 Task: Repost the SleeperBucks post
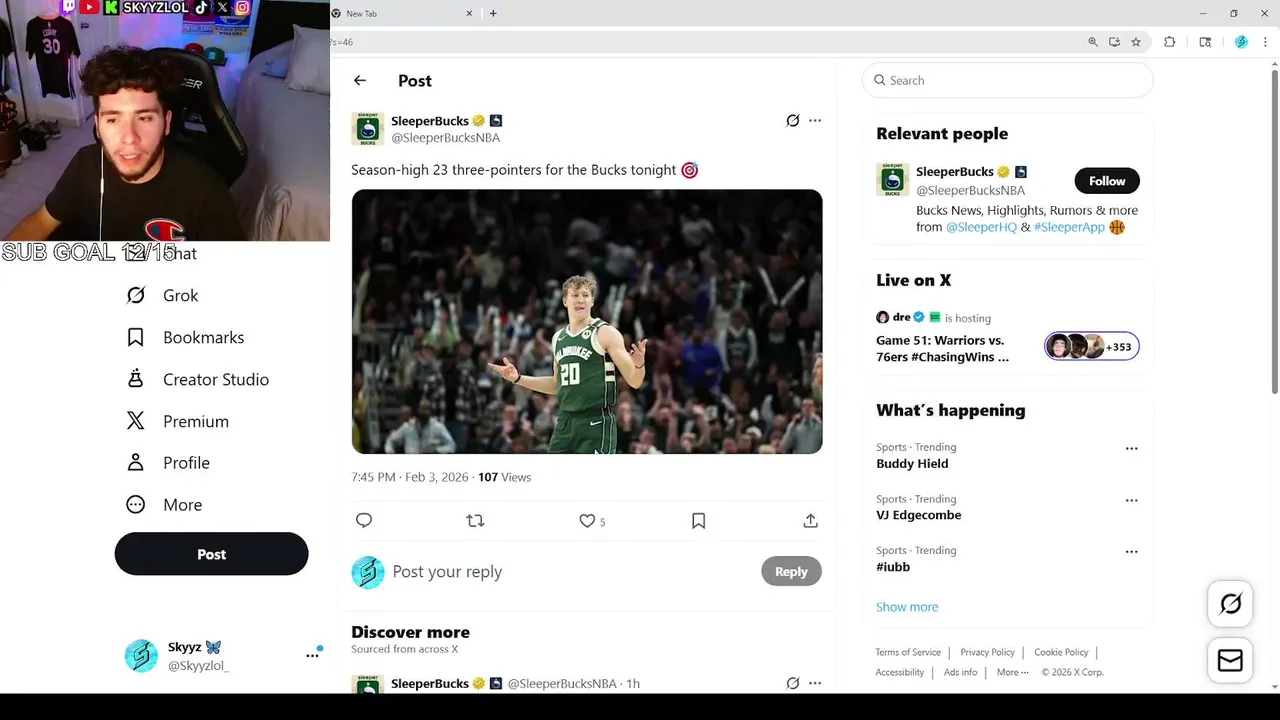tap(475, 520)
